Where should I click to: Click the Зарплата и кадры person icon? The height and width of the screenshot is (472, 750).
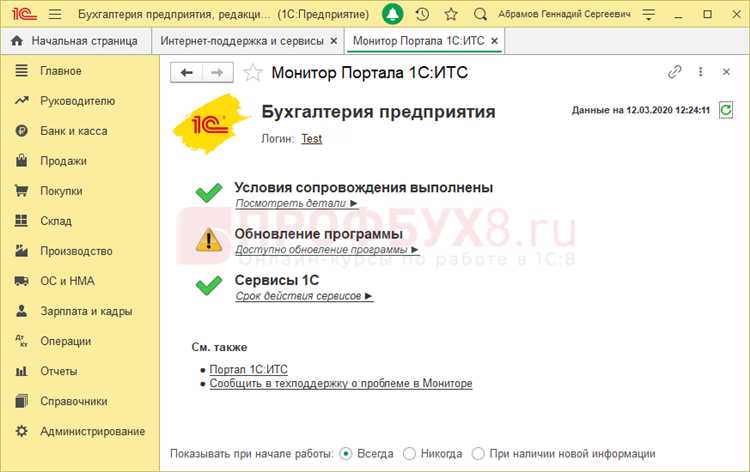pos(21,311)
